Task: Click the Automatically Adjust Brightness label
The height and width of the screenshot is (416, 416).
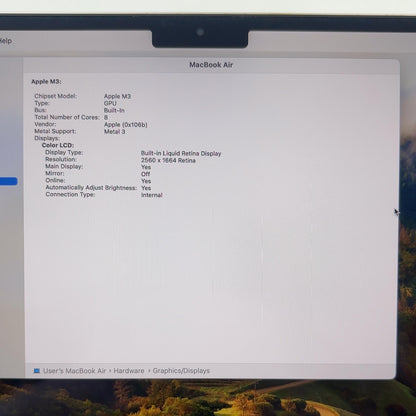Action: click(91, 188)
